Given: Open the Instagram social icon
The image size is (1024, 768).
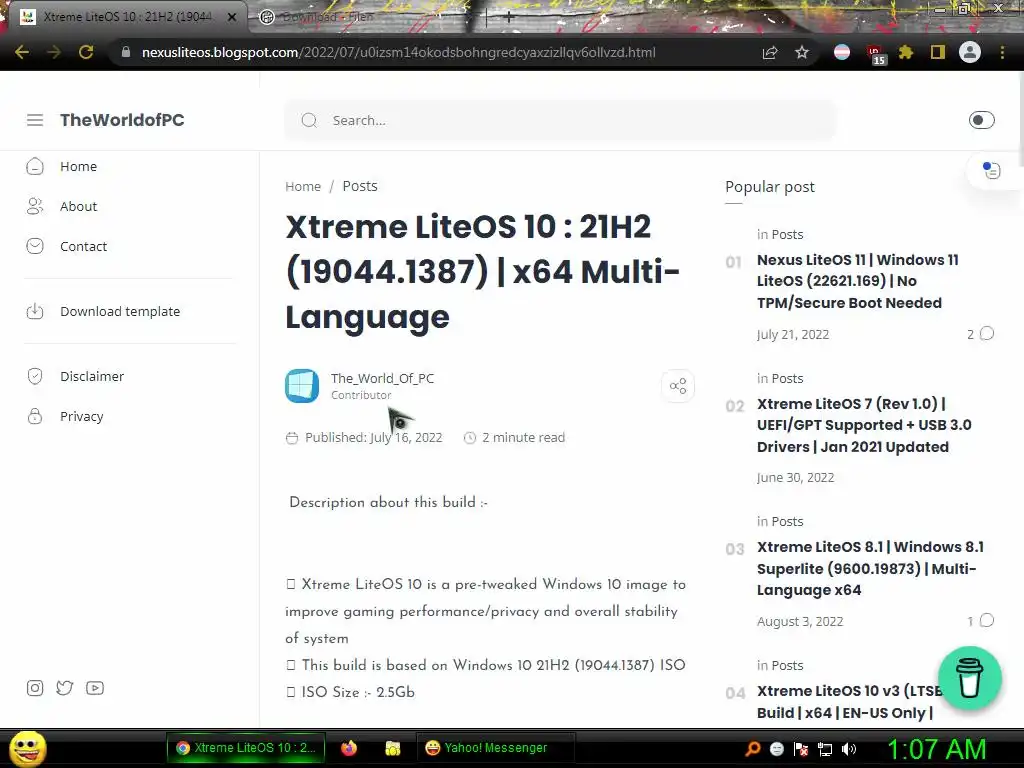Looking at the screenshot, I should tap(35, 688).
